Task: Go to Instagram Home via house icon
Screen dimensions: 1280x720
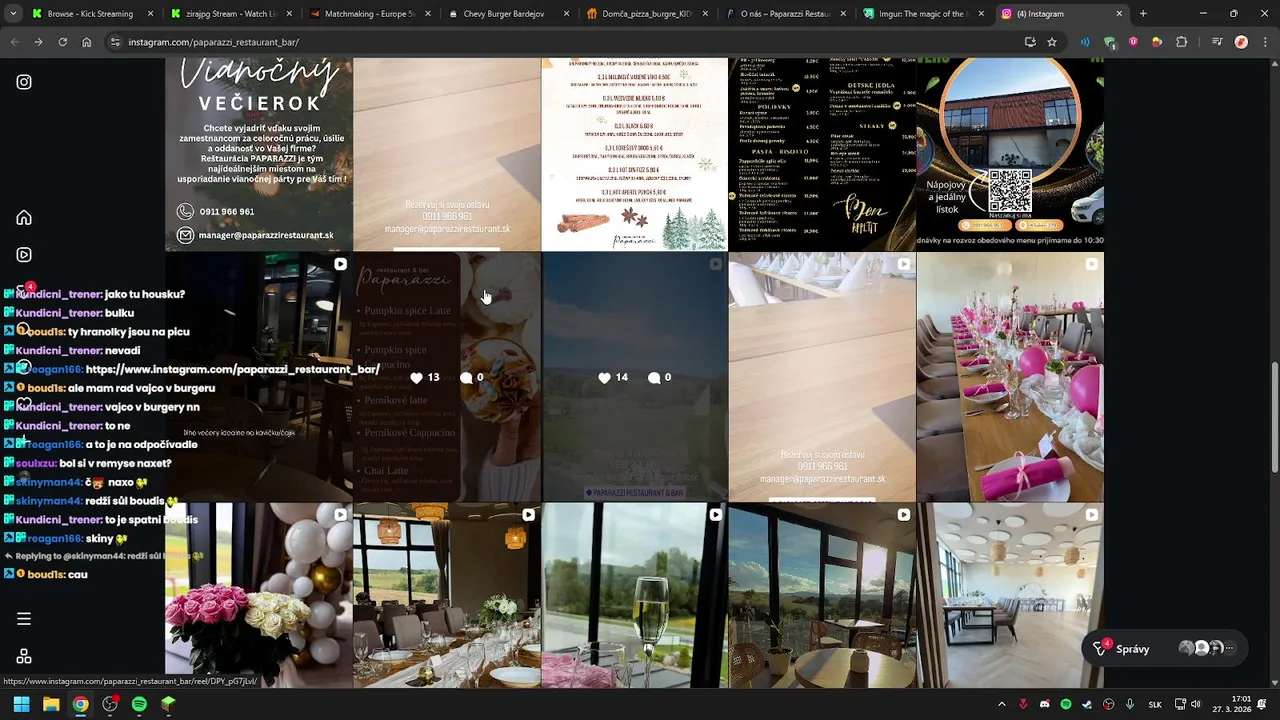Action: click(x=24, y=218)
